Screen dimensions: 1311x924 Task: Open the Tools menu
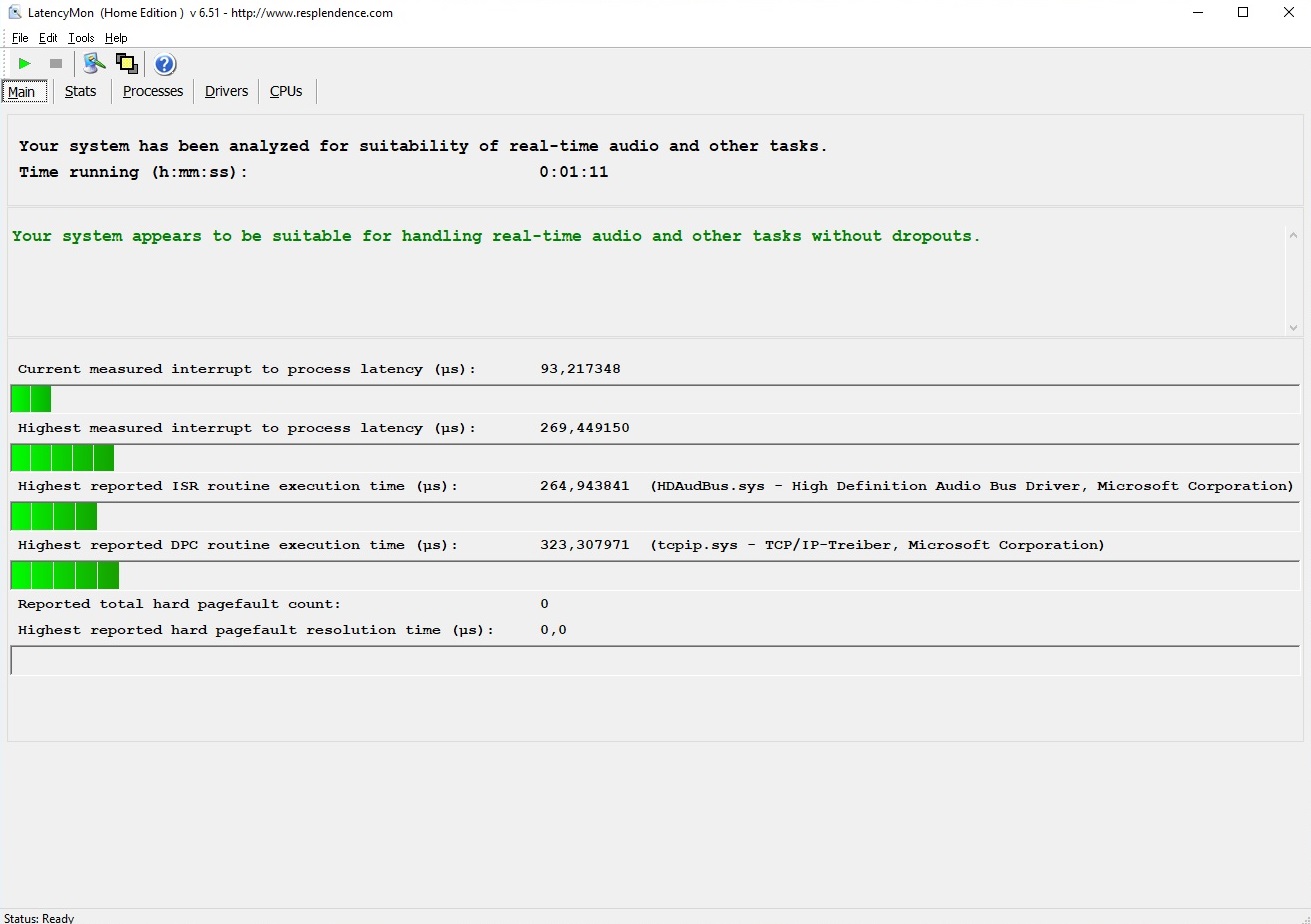click(81, 38)
